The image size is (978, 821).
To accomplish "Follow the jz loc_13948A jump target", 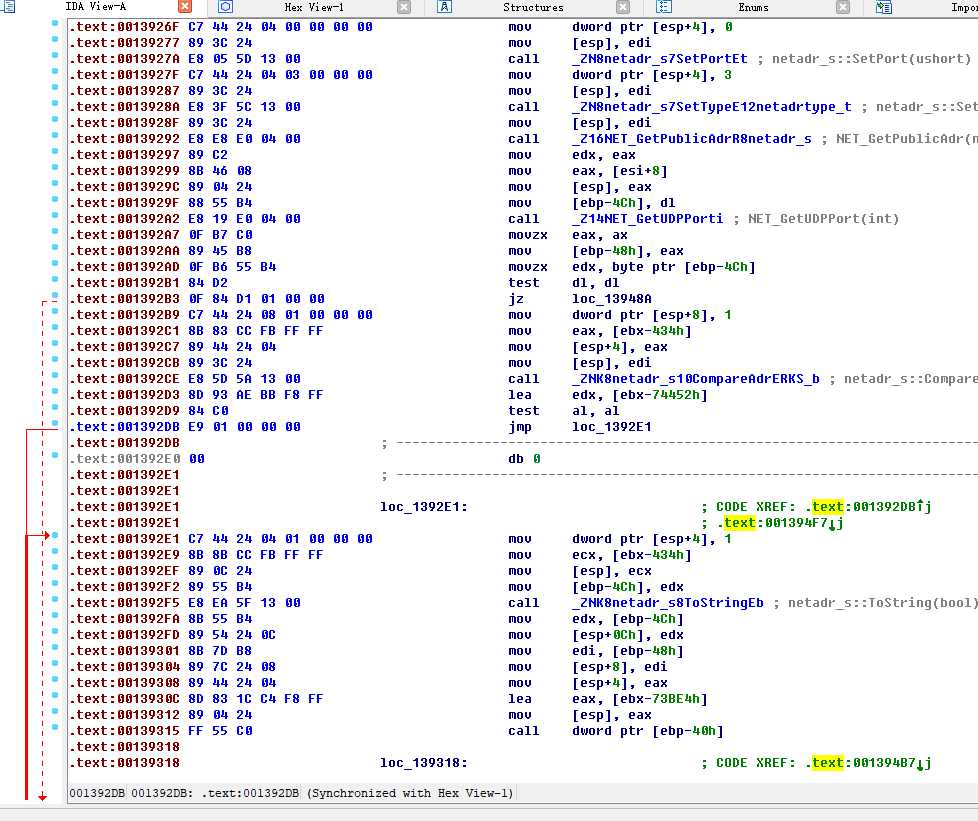I will pyautogui.click(x=611, y=299).
